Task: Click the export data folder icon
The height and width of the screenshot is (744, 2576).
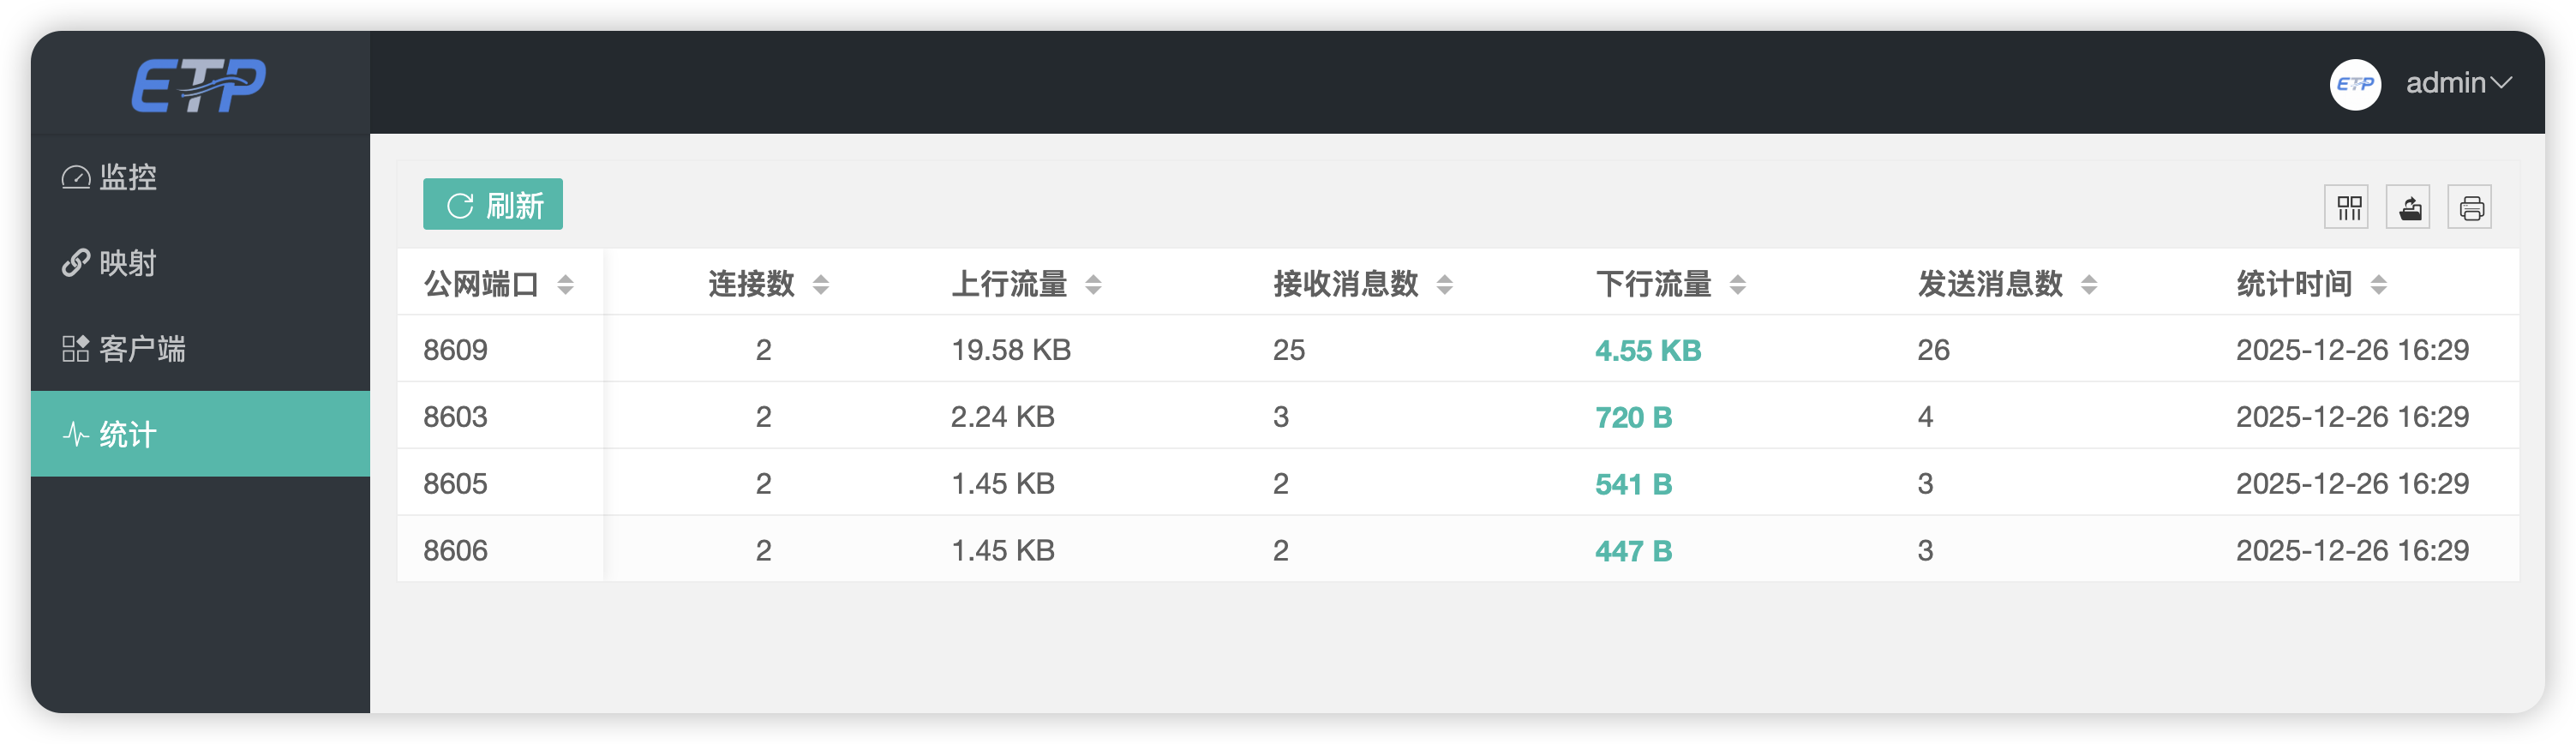Action: [x=2409, y=206]
